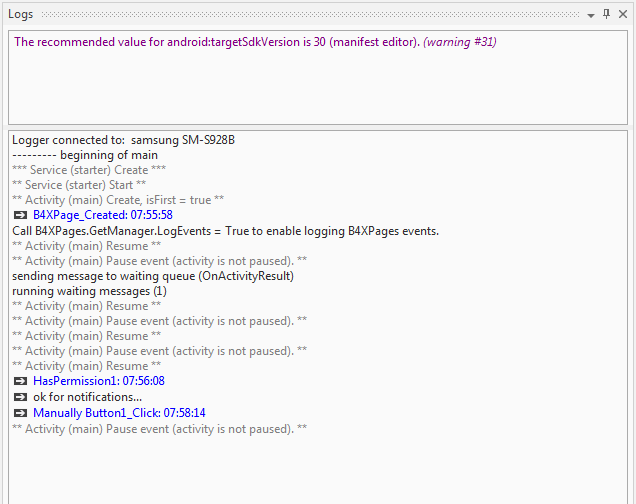Viewport: 636px width, 504px height.
Task: Jump-arrow icon beside Manually Button1_Click entry
Action: coord(20,413)
